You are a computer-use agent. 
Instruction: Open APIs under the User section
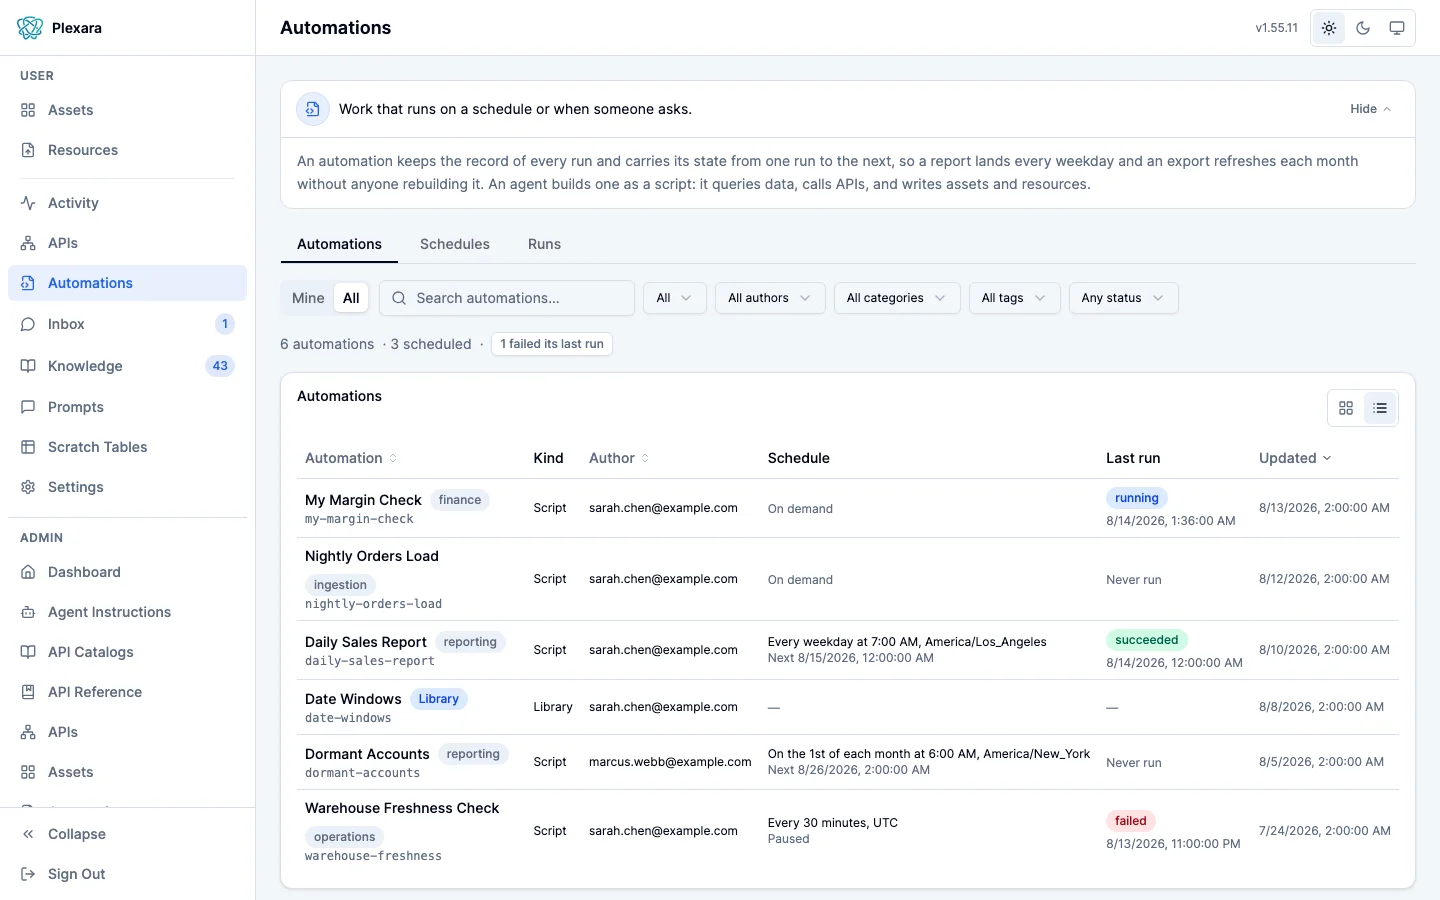tap(127, 243)
